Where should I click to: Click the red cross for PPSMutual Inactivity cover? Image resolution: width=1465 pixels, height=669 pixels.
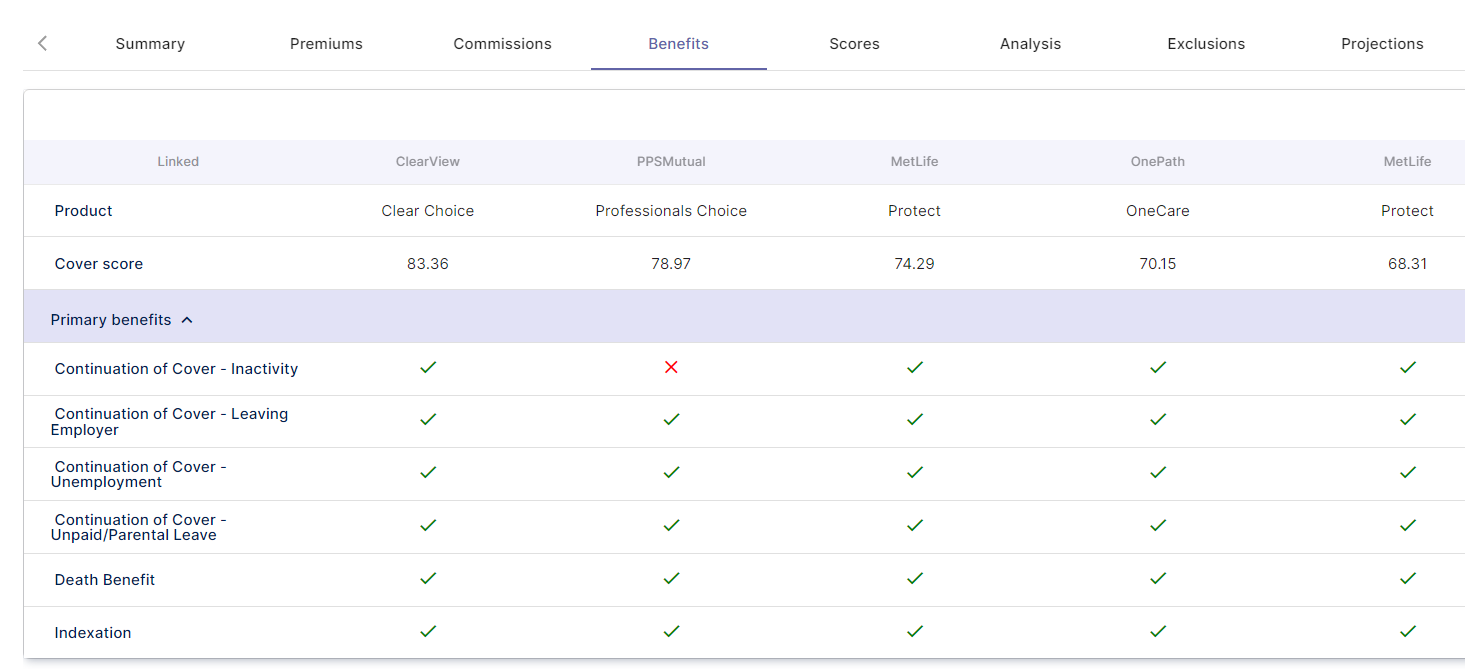tap(671, 367)
